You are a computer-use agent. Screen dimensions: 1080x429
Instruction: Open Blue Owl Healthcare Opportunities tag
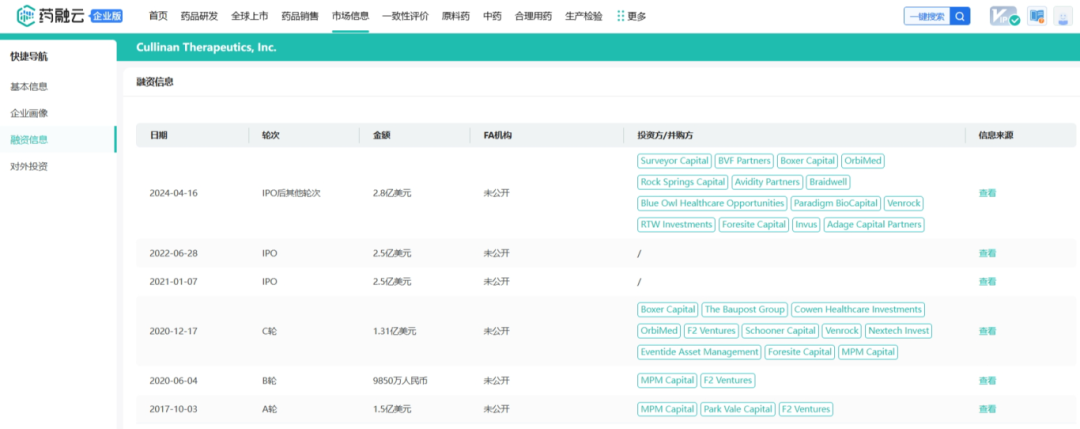[712, 203]
